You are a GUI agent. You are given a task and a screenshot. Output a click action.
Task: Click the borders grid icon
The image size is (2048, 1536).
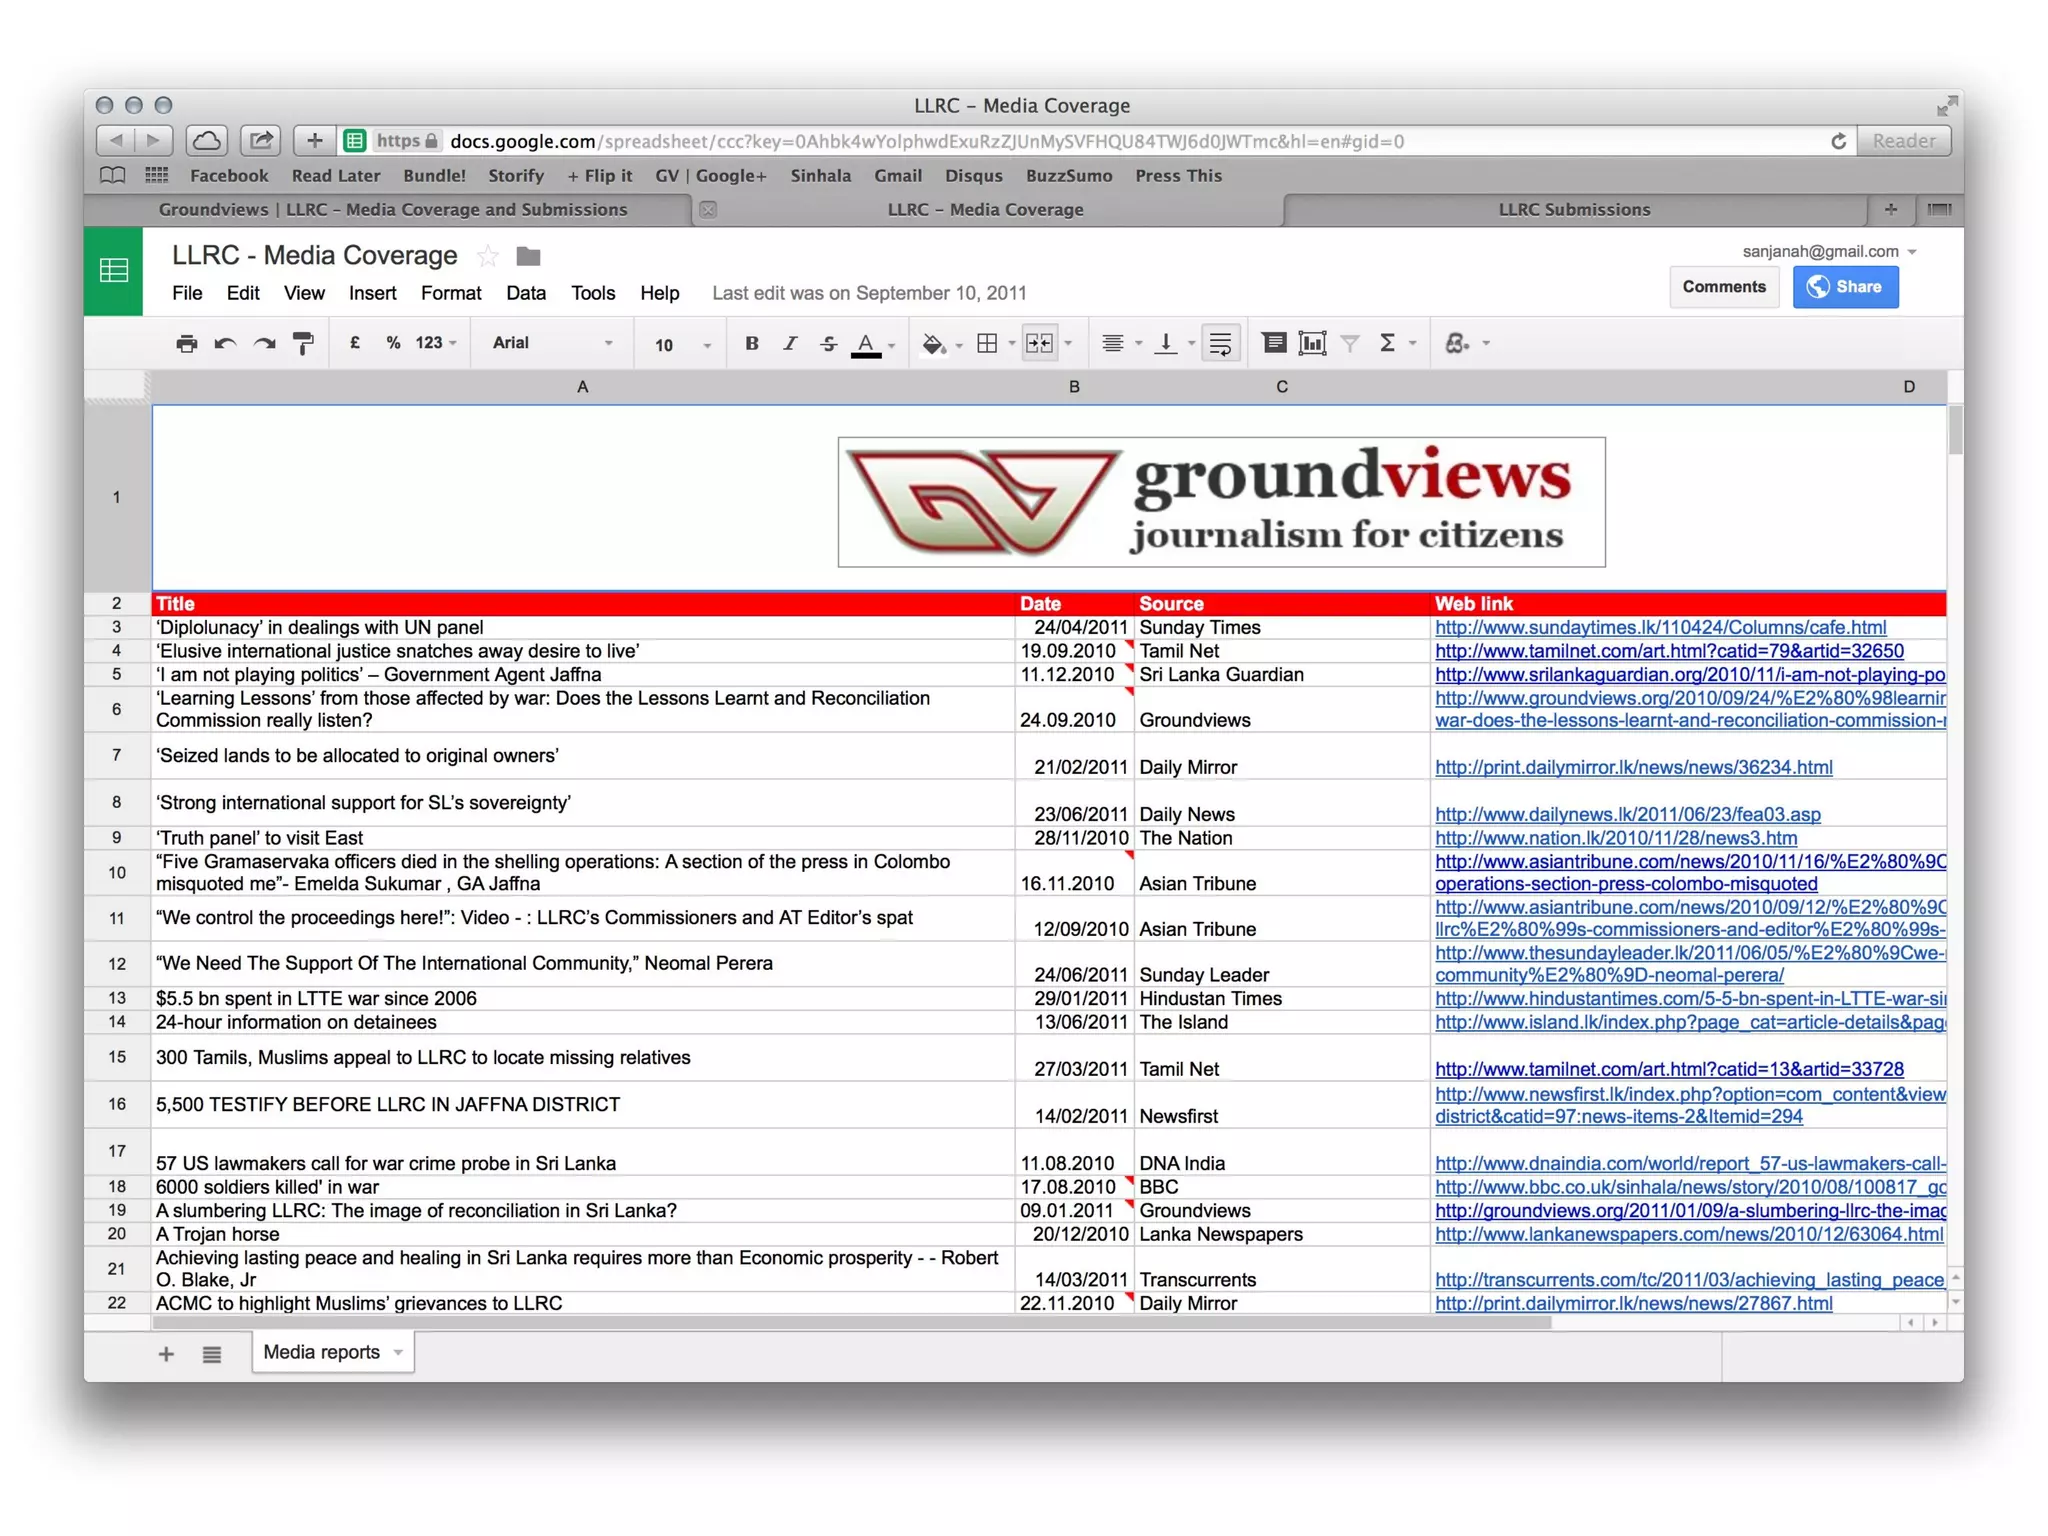tap(987, 343)
